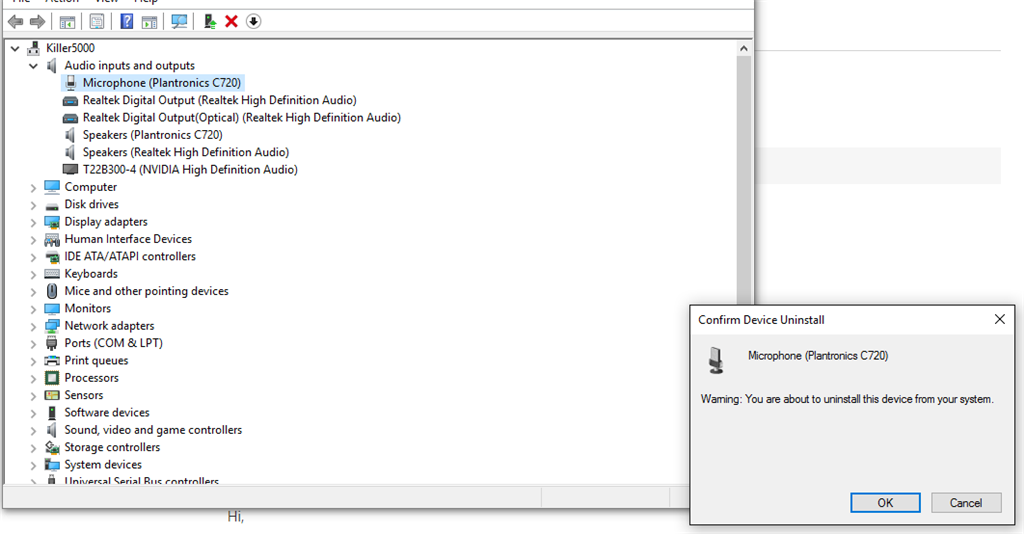
Task: Click the Update driver software toolbar icon
Action: (x=210, y=22)
